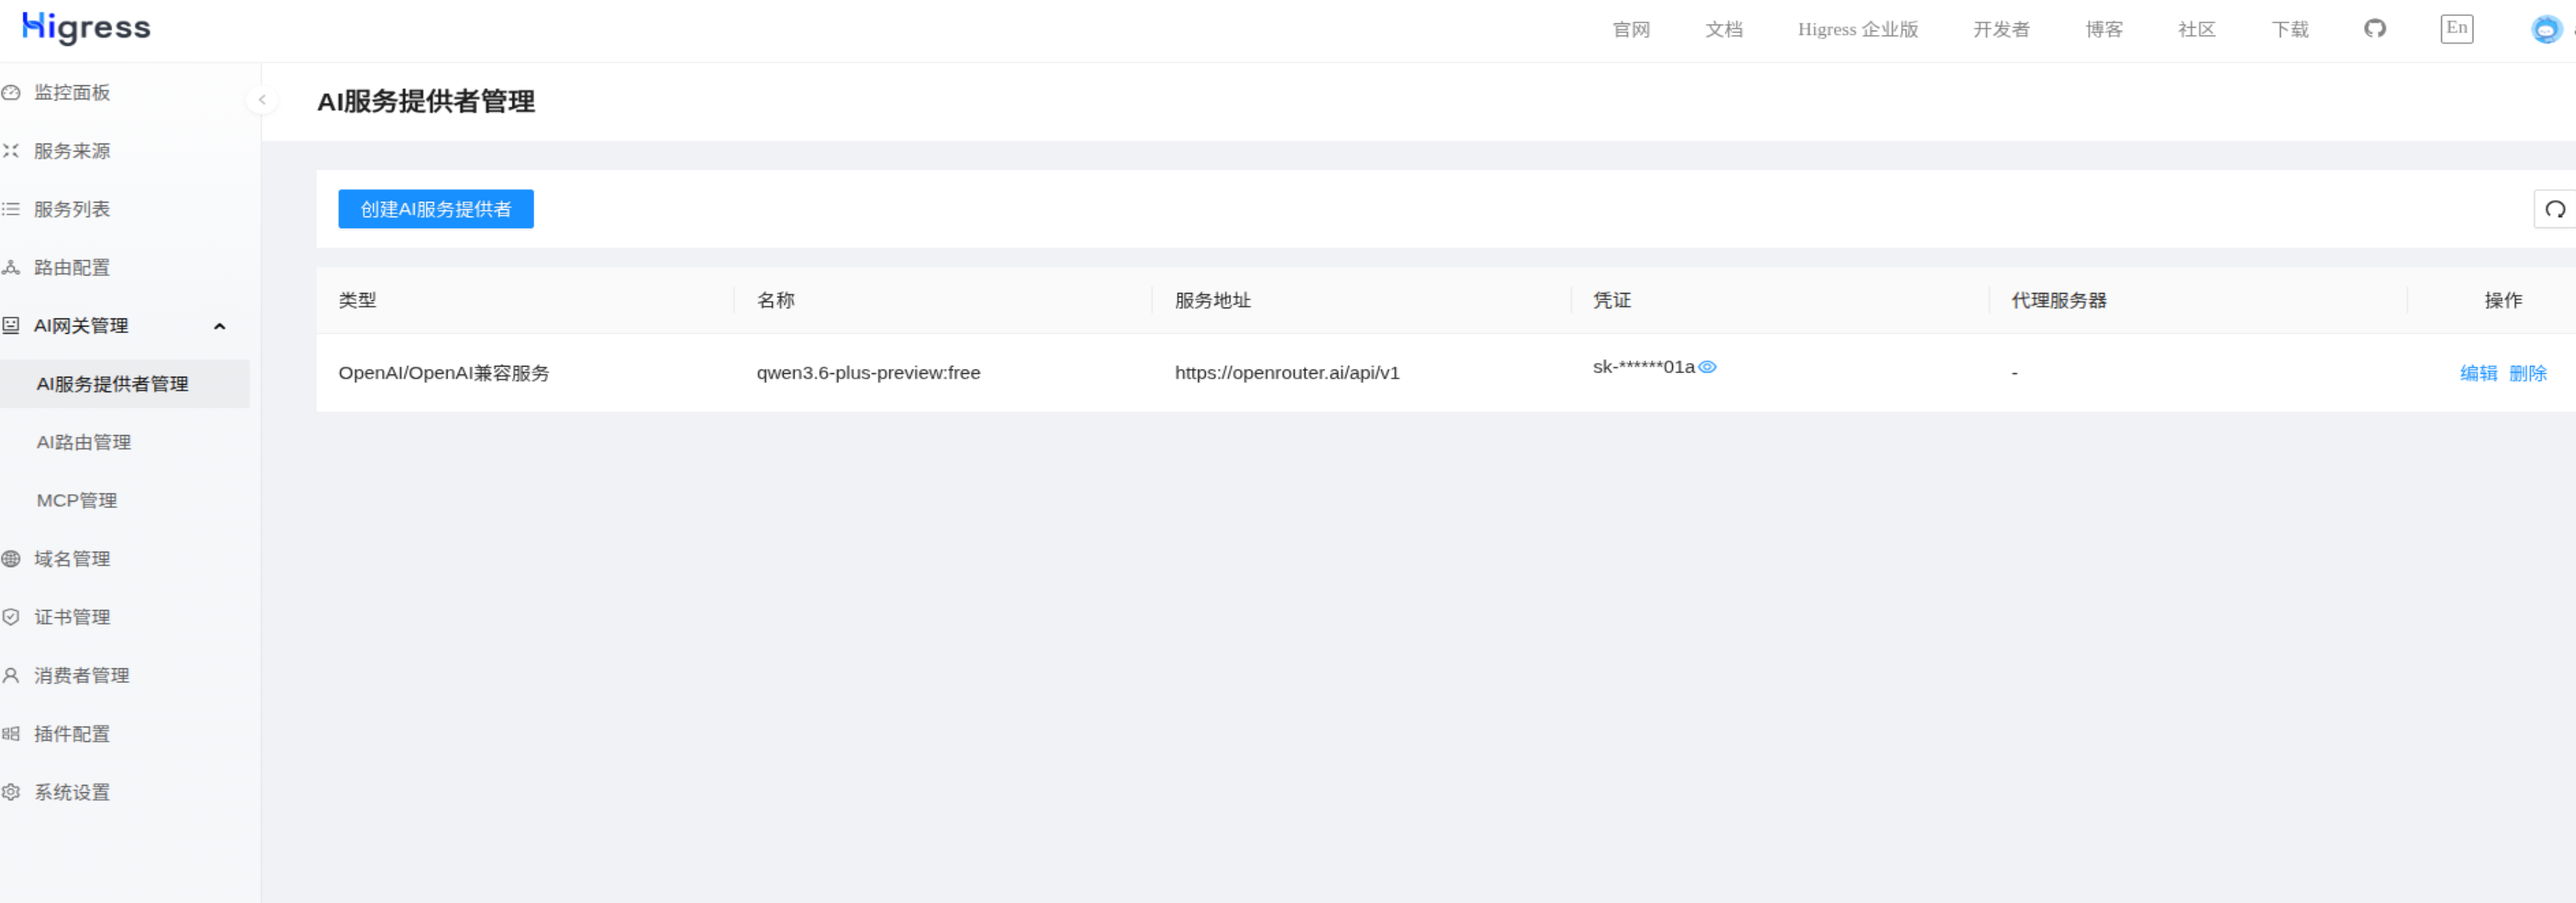This screenshot has height=903, width=2576.
Task: Collapse the AI网关管理 submenu
Action: coord(219,326)
